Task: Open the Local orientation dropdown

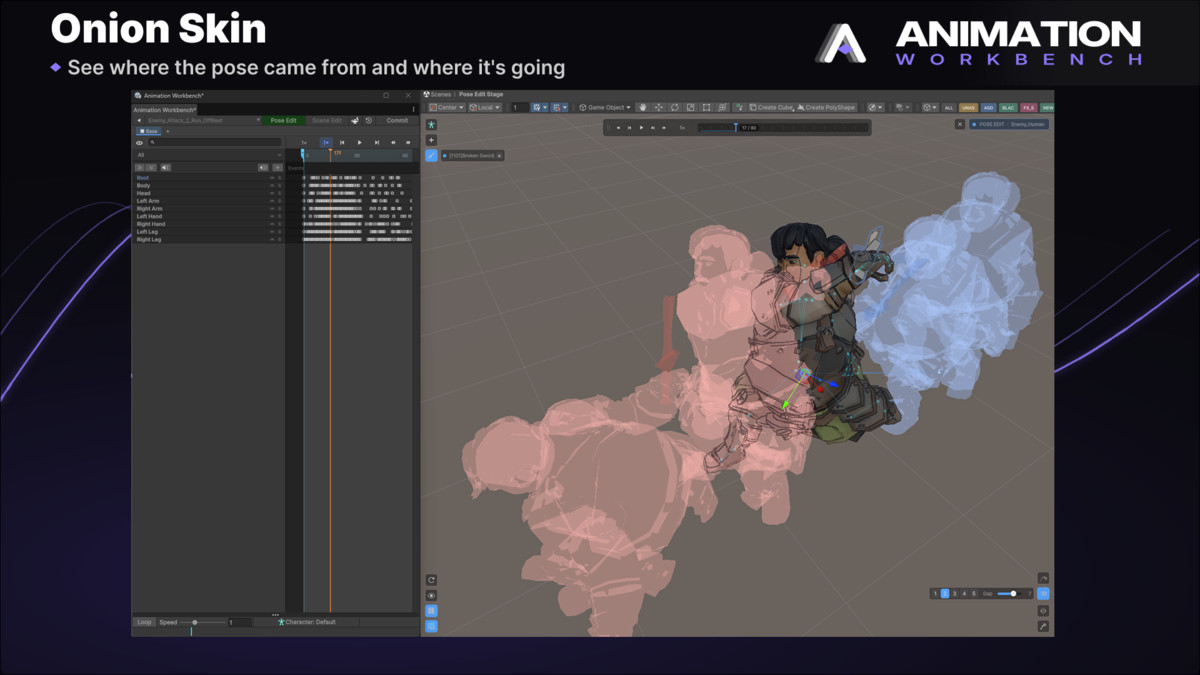Action: (x=485, y=107)
